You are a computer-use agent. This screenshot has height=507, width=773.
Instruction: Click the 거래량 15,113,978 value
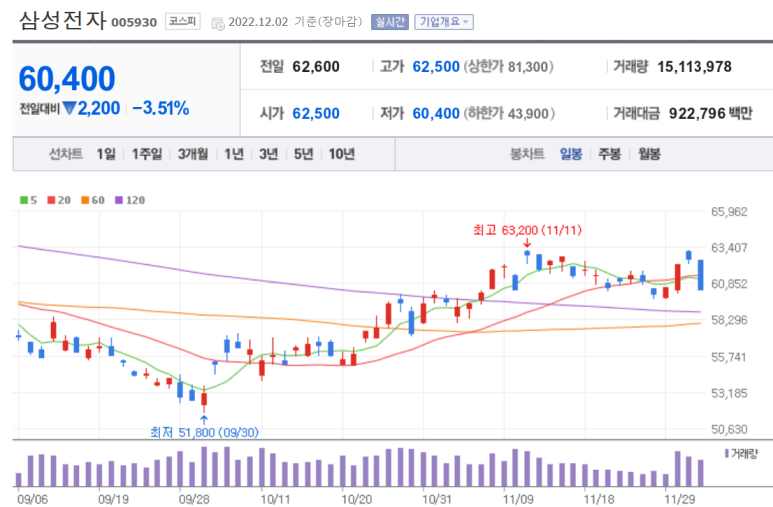[694, 67]
